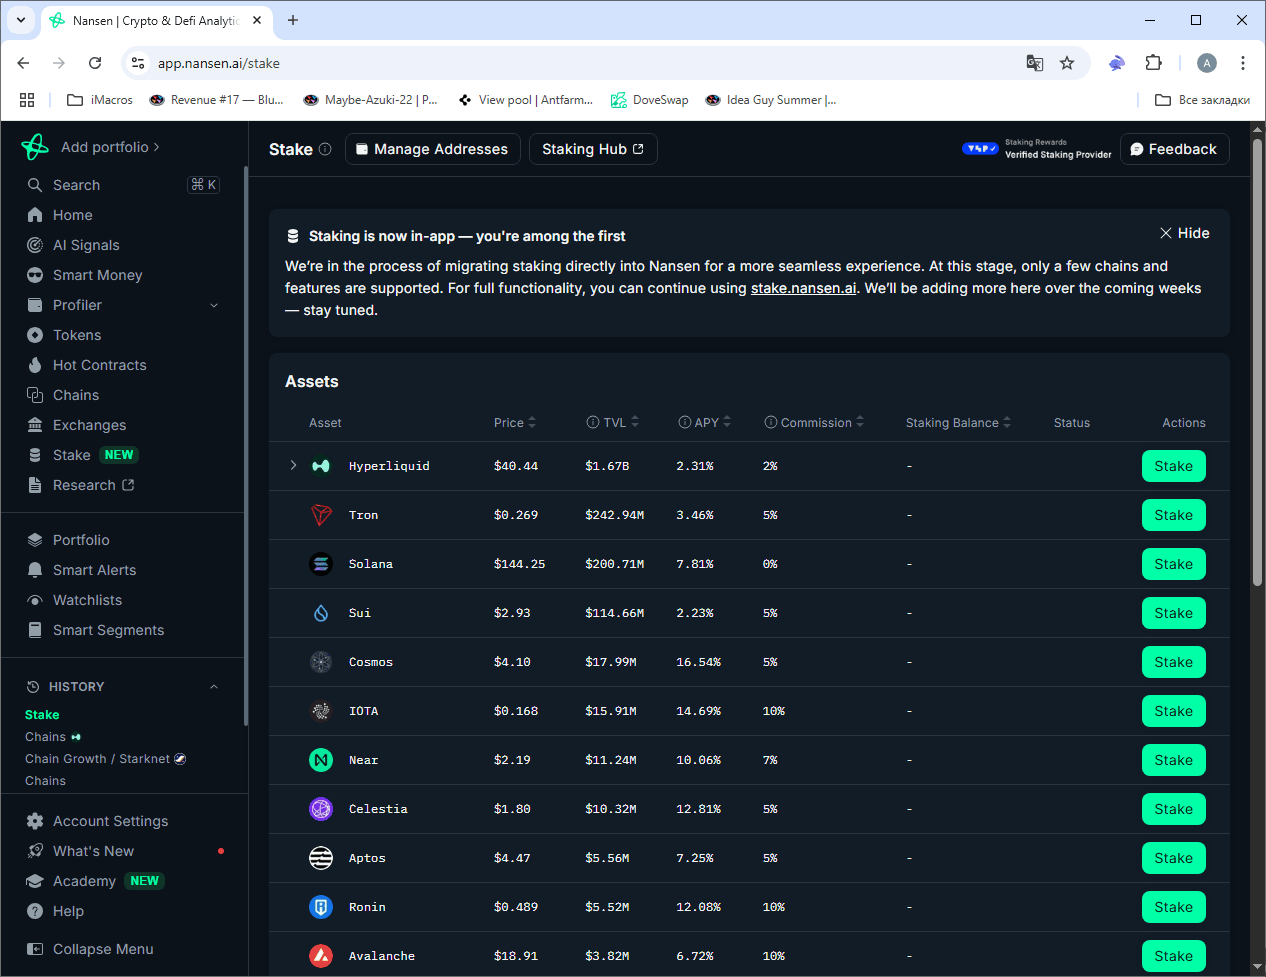
Task: Open Smart Money mask icon
Action: [x=35, y=275]
